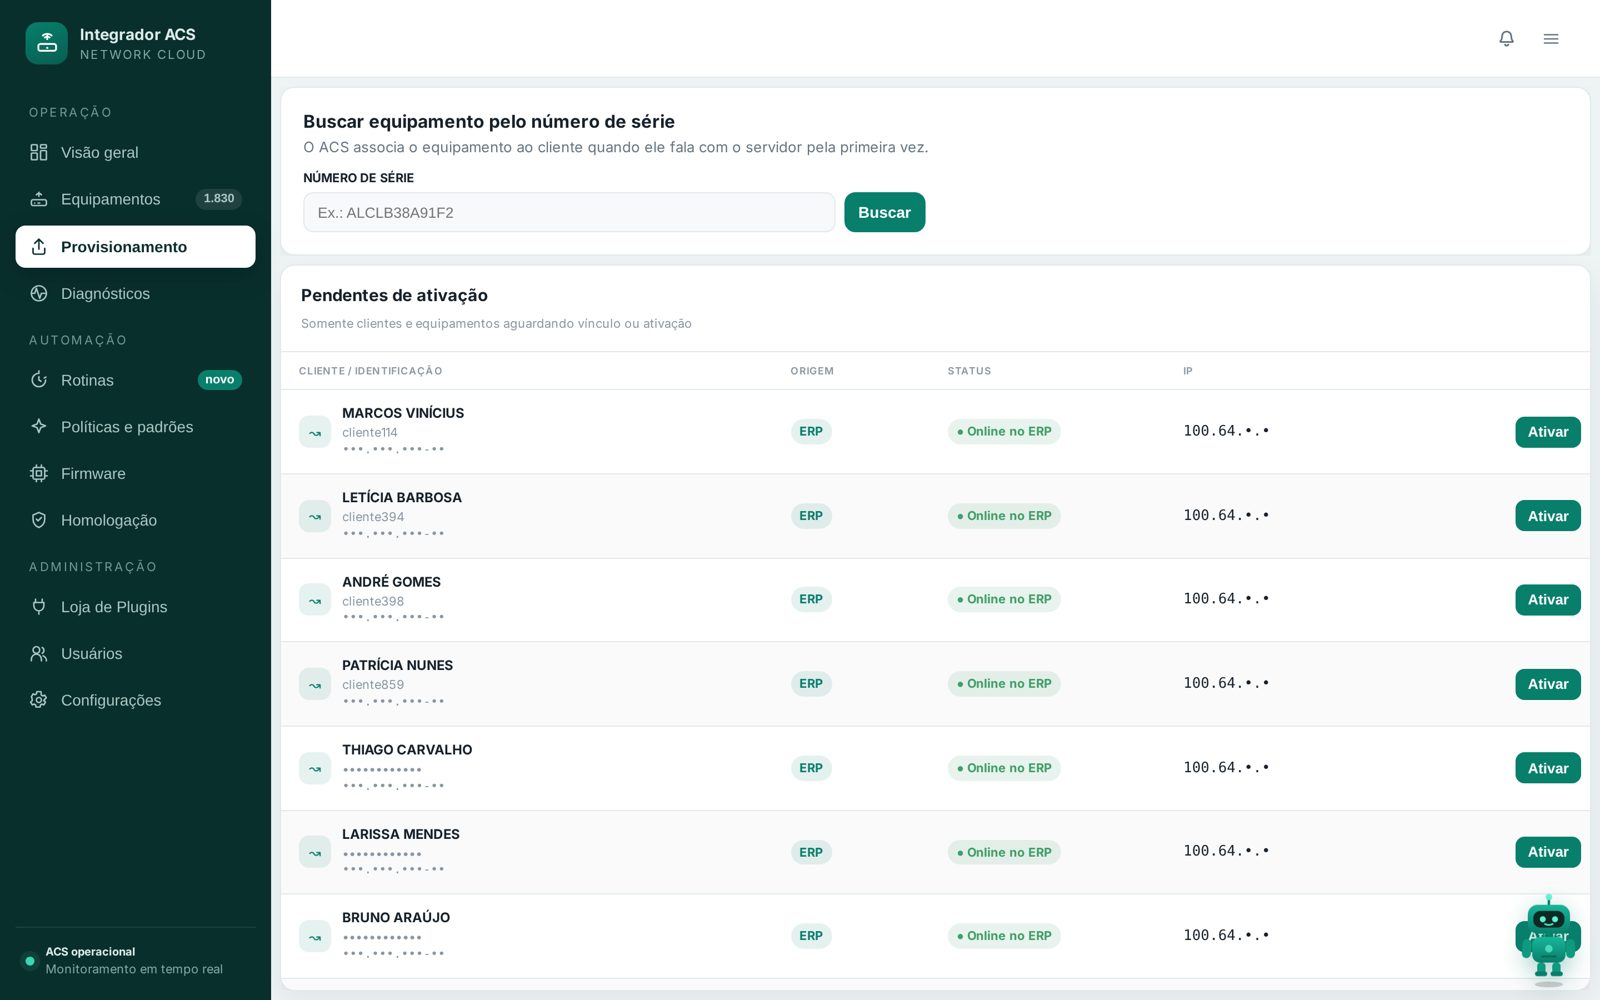Click the Homologação shield icon
1600x1000 pixels.
(39, 520)
